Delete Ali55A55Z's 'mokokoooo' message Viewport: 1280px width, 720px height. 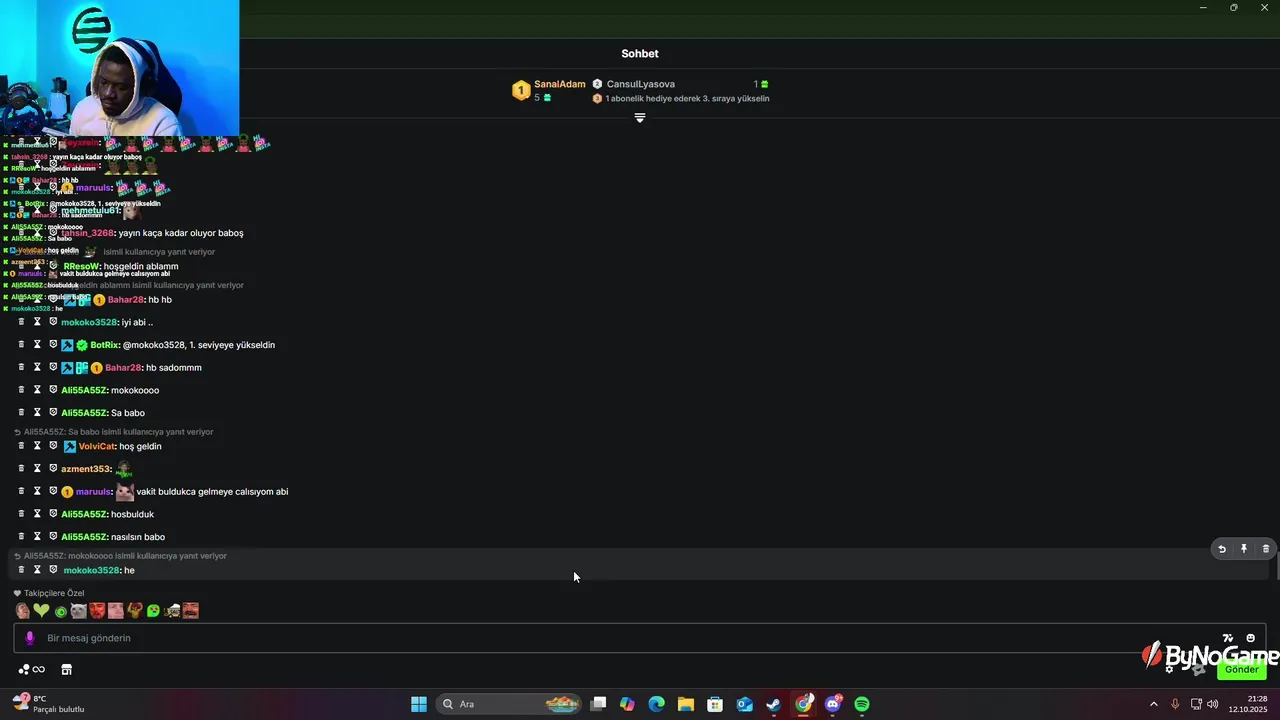point(21,390)
